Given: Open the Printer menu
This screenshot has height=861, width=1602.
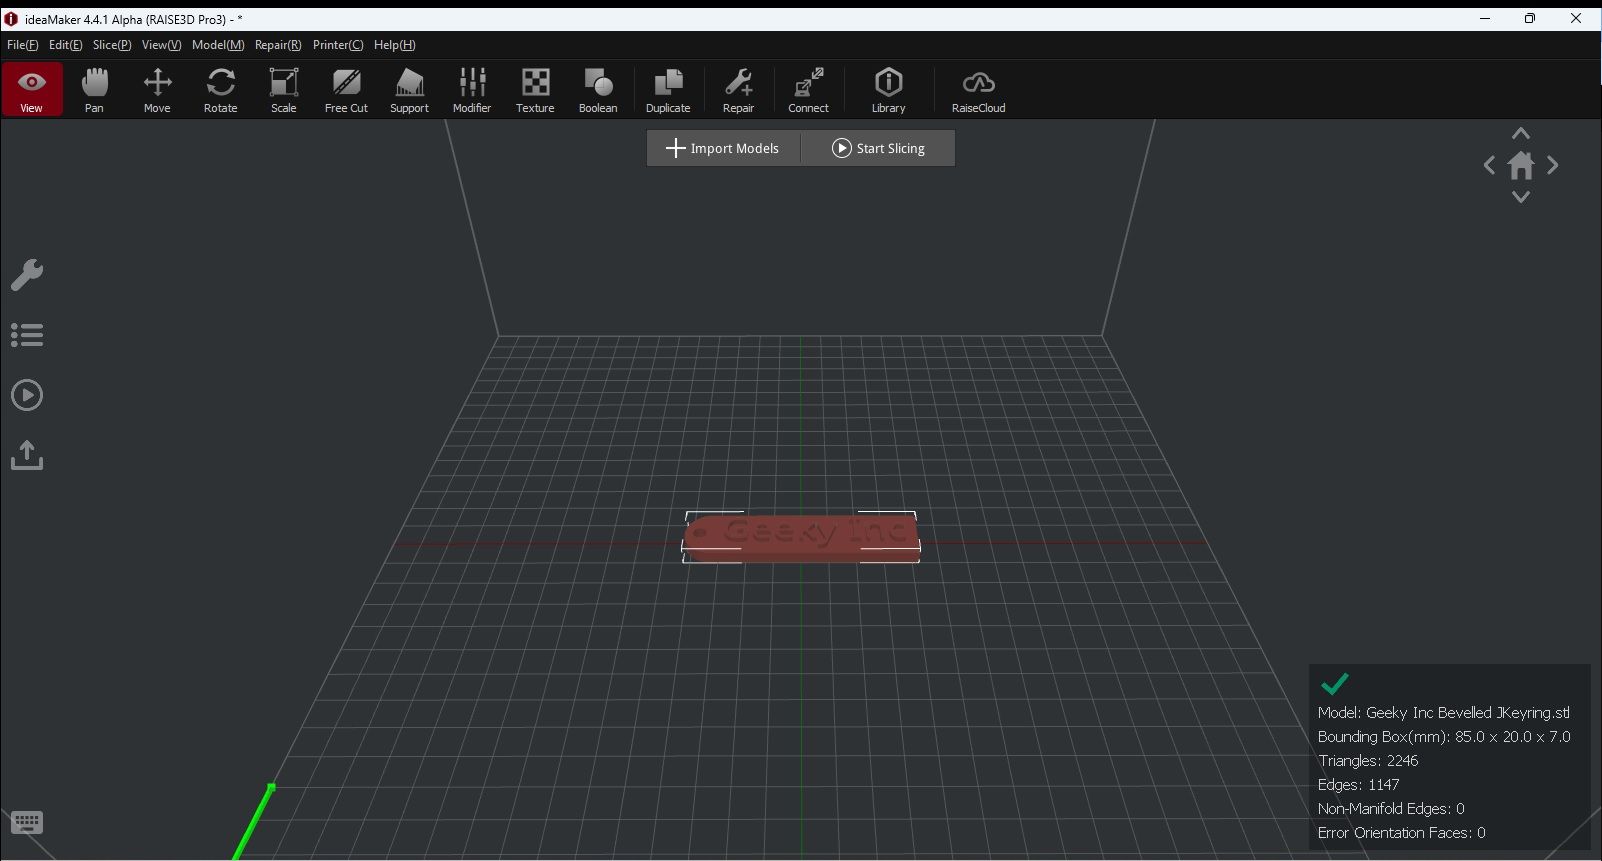Looking at the screenshot, I should click(x=338, y=45).
